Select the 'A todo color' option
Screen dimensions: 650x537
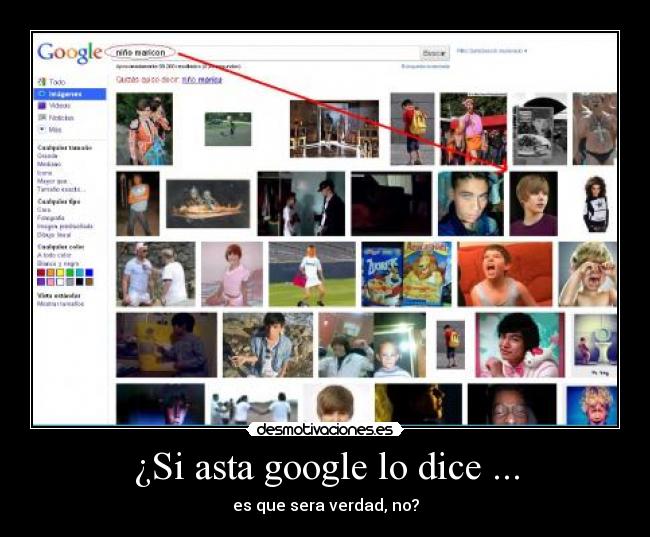click(x=54, y=255)
